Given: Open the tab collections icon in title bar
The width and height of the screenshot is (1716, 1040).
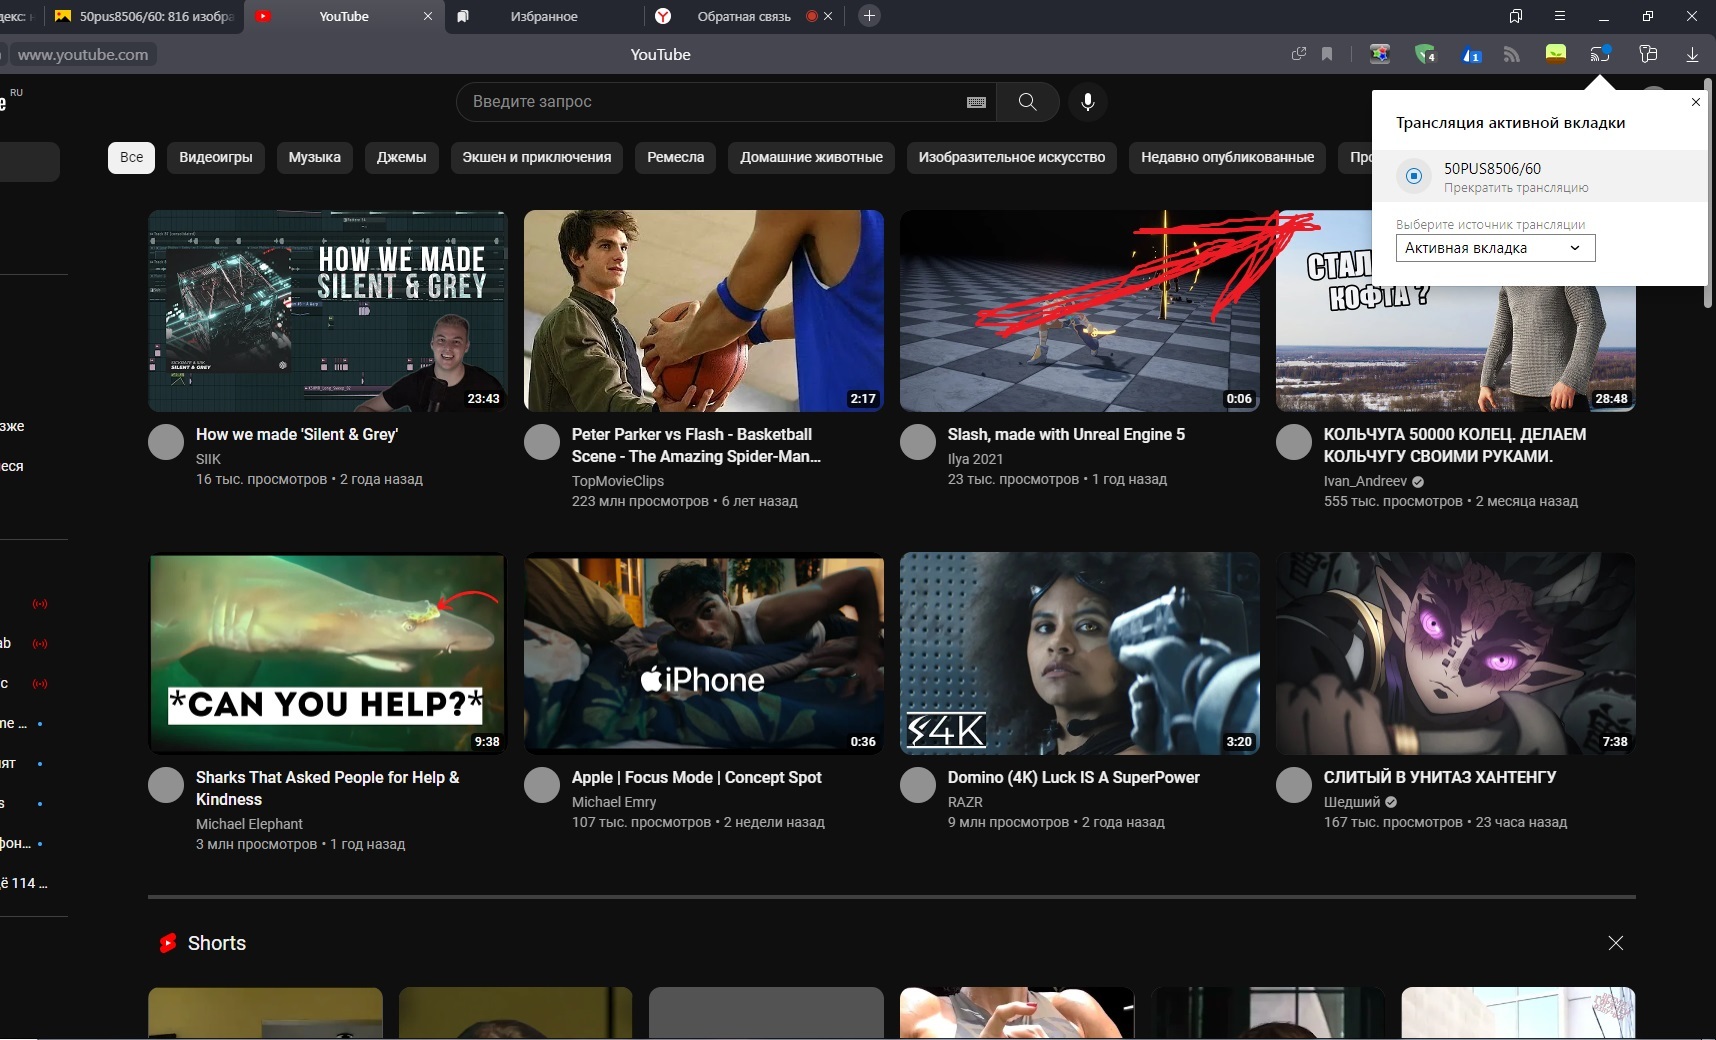Looking at the screenshot, I should (1516, 16).
